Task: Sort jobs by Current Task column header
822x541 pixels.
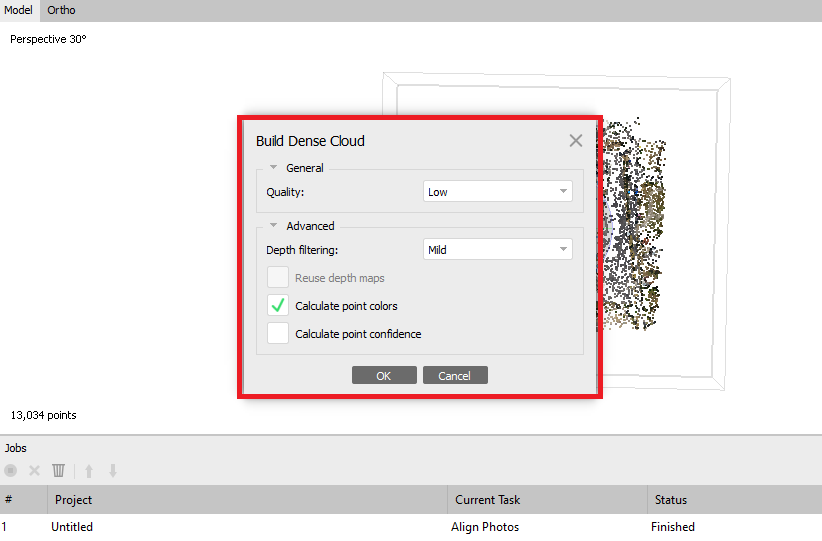Action: click(487, 500)
